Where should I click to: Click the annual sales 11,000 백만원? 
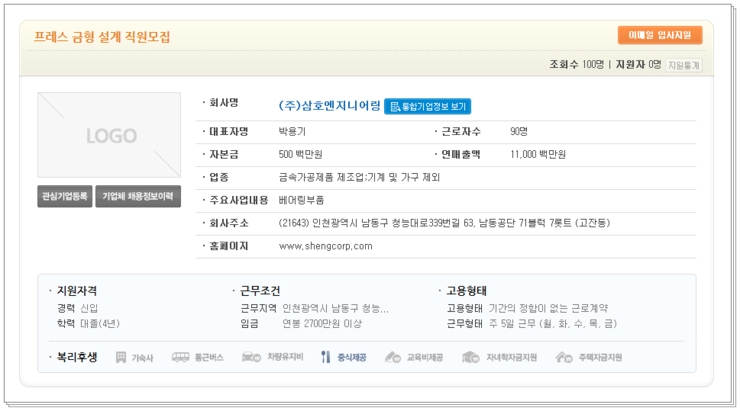[x=538, y=154]
